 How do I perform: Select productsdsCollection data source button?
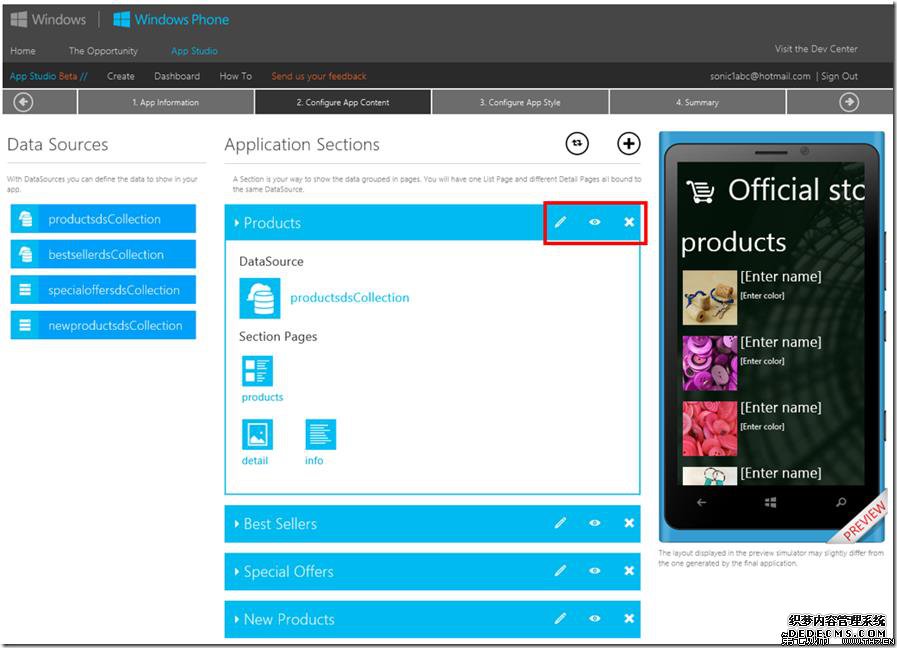tap(103, 218)
